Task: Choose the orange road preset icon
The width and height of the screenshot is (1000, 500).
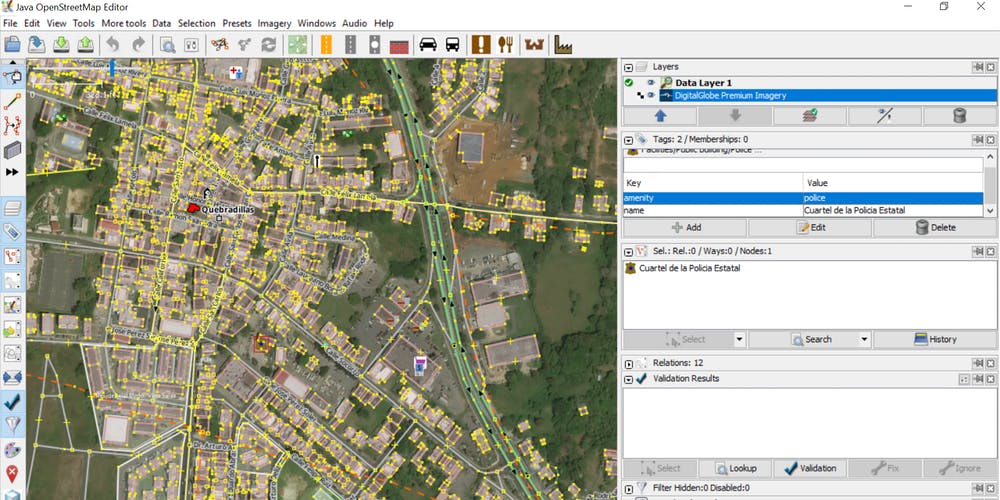Action: coord(326,44)
